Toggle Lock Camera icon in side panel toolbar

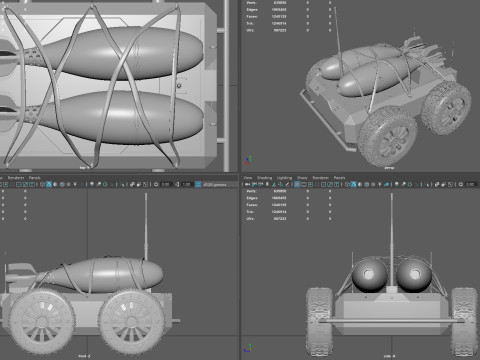coord(254,184)
